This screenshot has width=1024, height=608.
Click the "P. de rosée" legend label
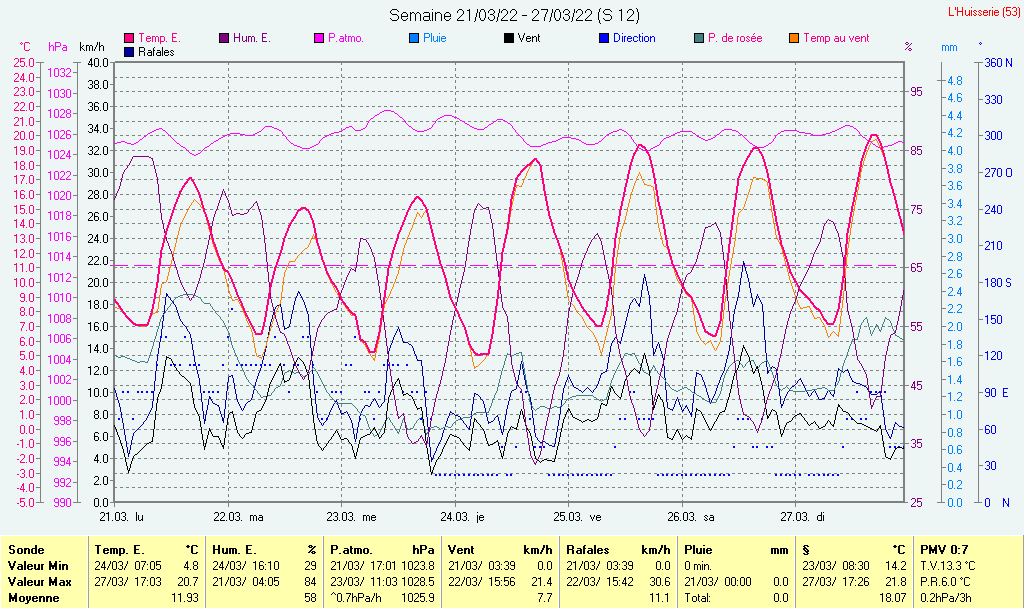coord(735,39)
